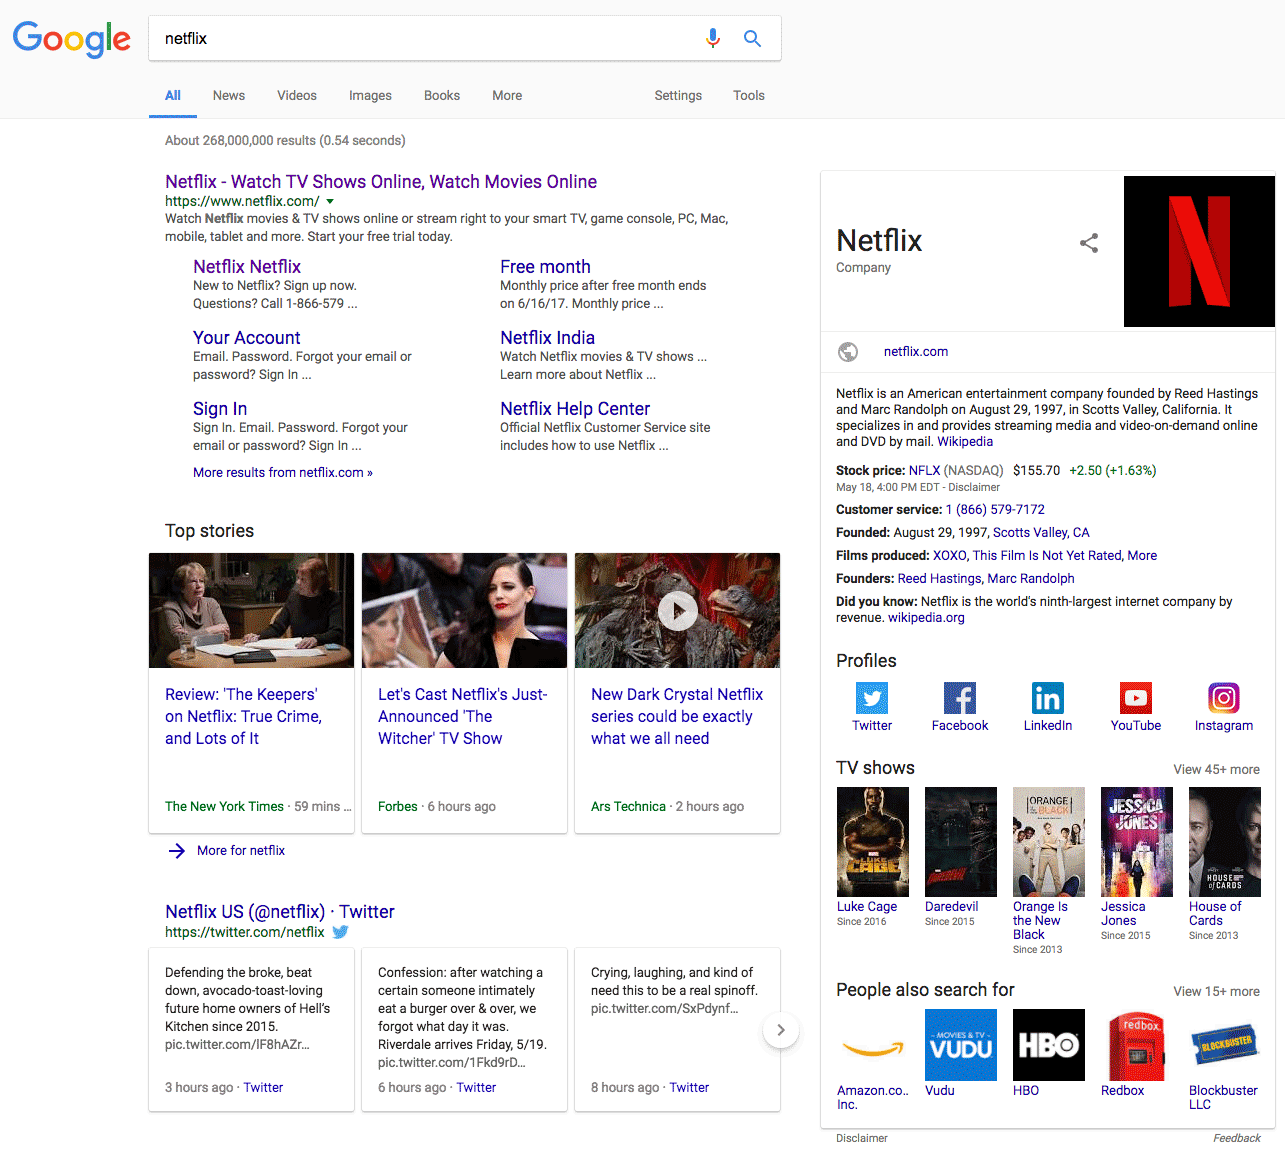Open Settings menu
This screenshot has height=1153, width=1285.
[678, 96]
